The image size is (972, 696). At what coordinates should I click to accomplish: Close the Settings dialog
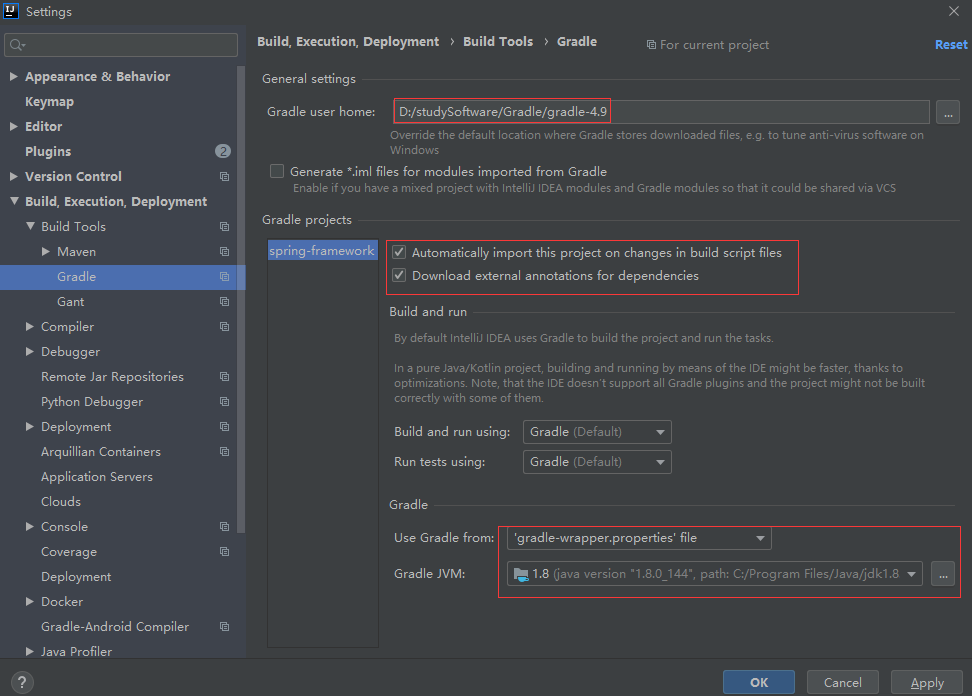[x=953, y=11]
